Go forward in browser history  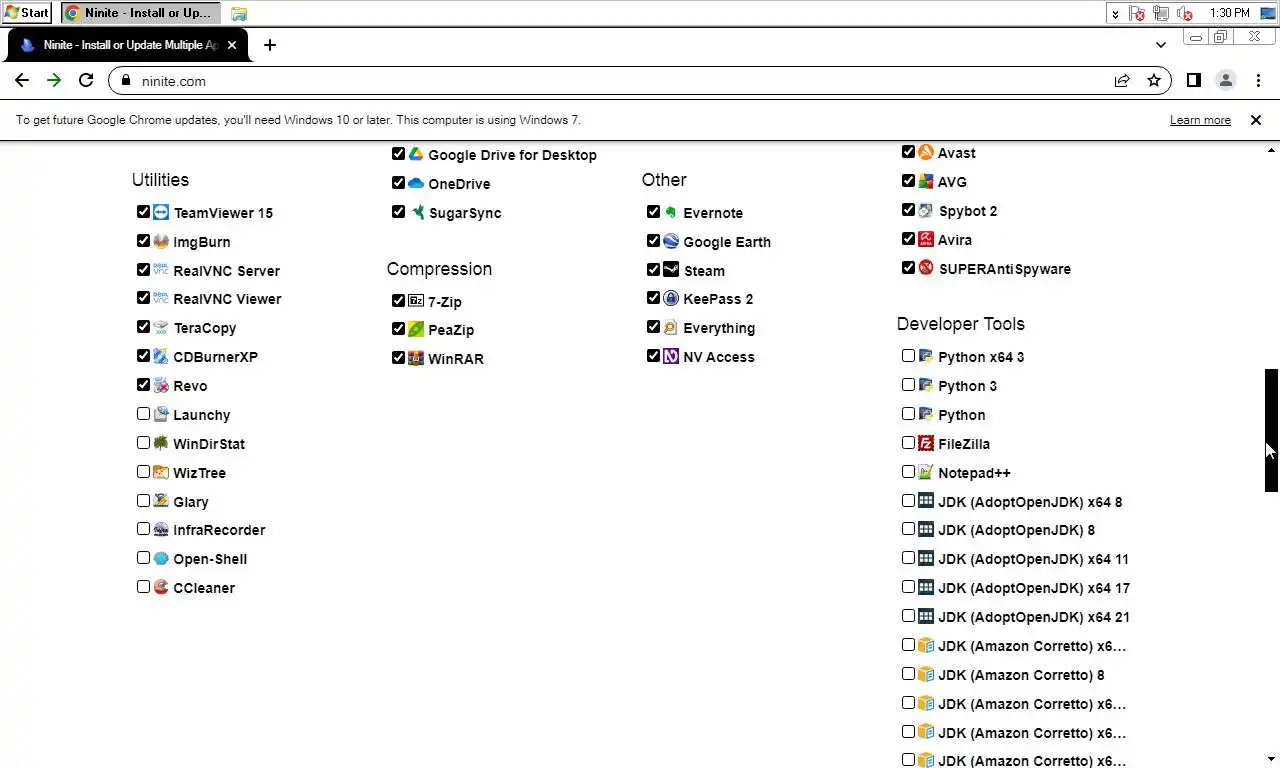click(54, 81)
